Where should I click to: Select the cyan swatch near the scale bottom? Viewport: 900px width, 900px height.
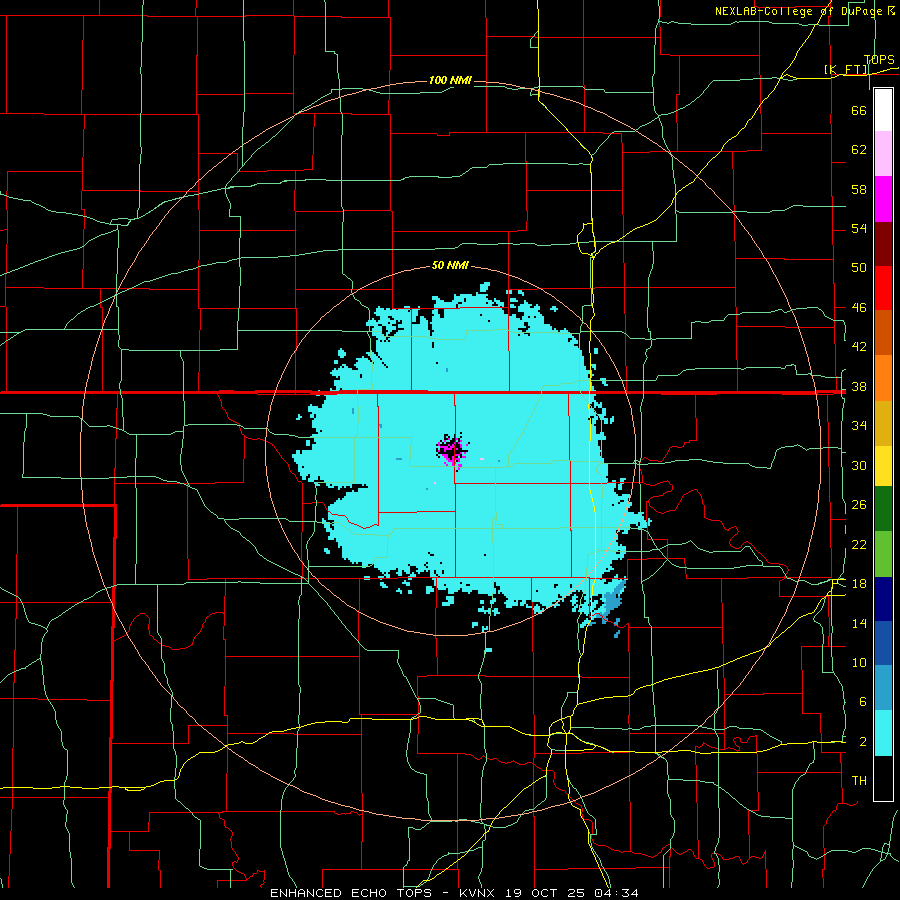pos(883,733)
